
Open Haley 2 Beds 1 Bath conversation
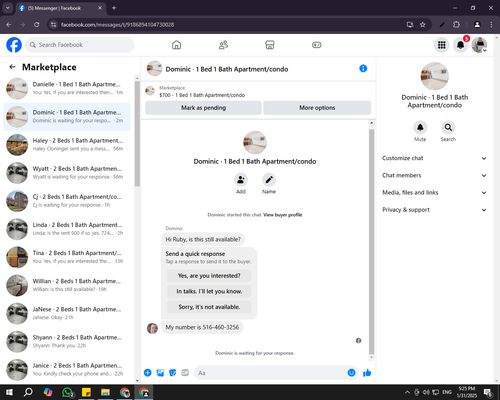(67, 145)
